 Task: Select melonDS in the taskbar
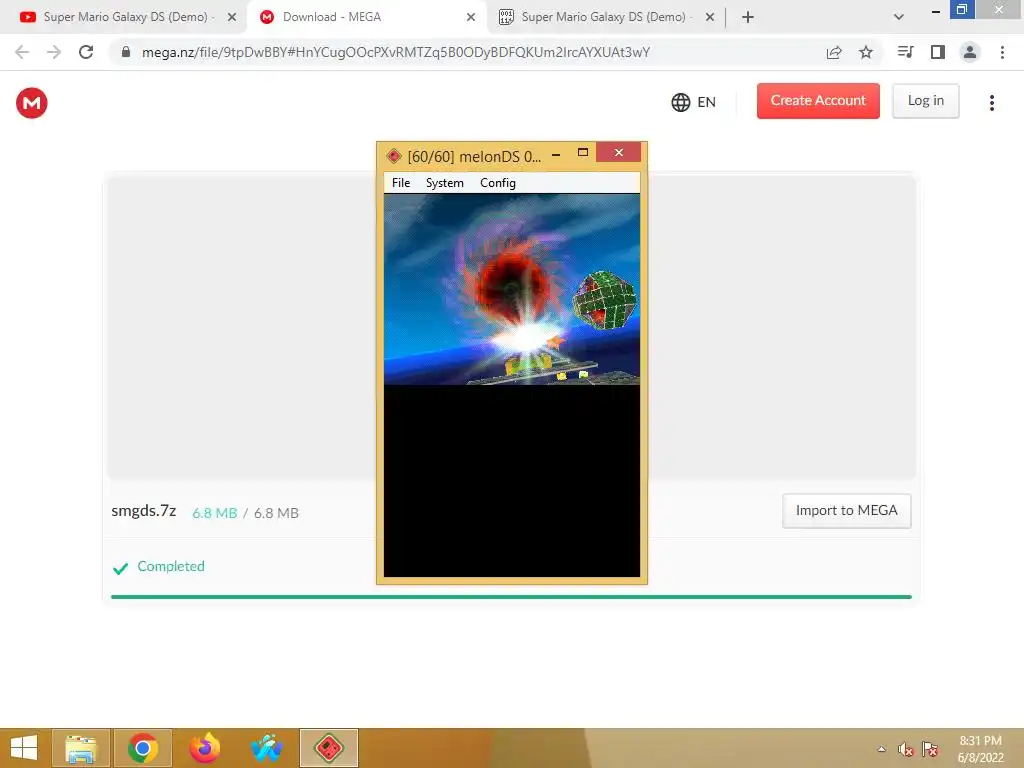pyautogui.click(x=328, y=748)
